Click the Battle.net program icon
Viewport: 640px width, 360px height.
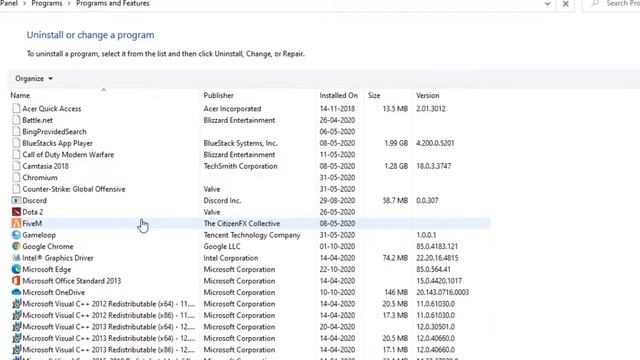coord(16,120)
